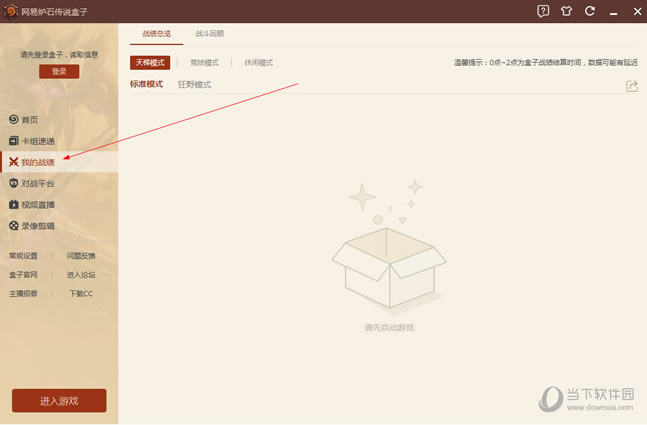Choose the 标准模式 standard format
647x425 pixels.
coord(146,84)
